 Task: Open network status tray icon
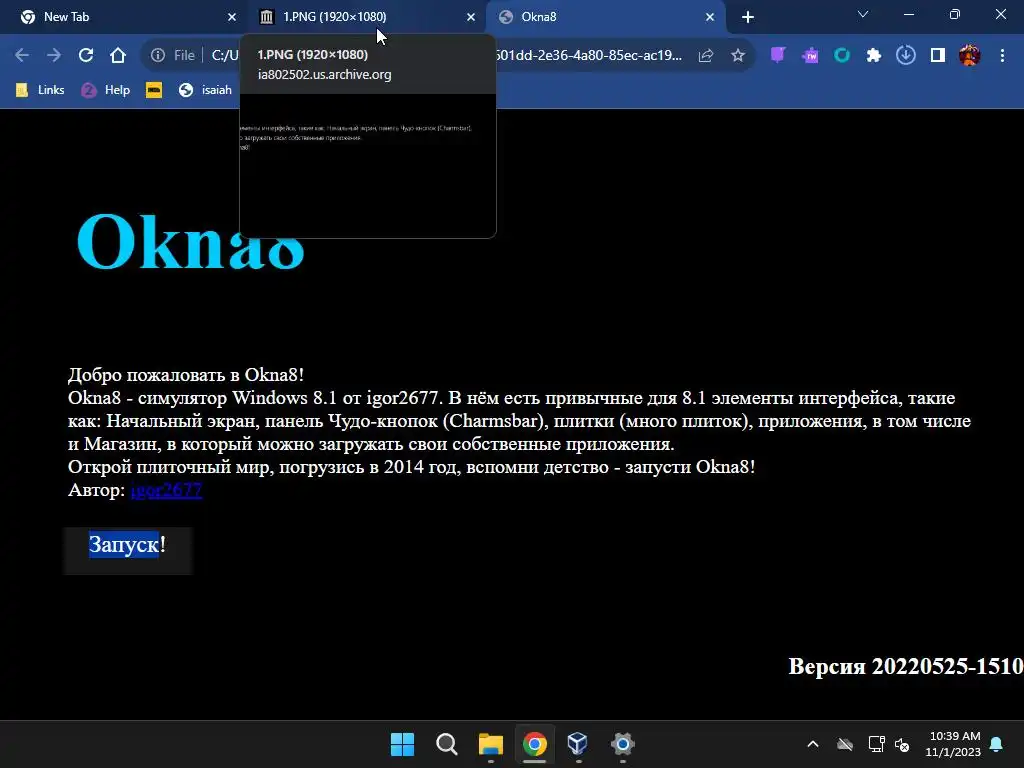pos(876,744)
